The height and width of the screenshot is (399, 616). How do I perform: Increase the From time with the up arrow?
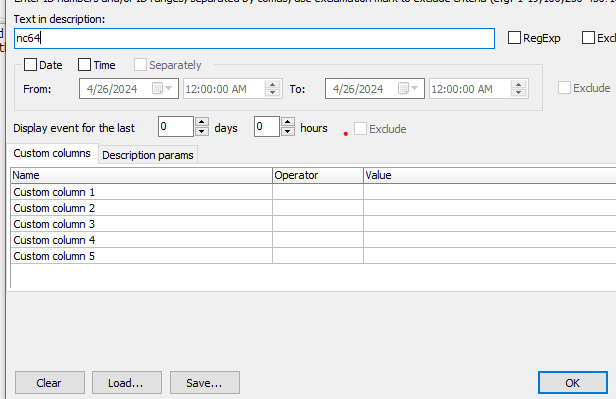pyautogui.click(x=272, y=84)
